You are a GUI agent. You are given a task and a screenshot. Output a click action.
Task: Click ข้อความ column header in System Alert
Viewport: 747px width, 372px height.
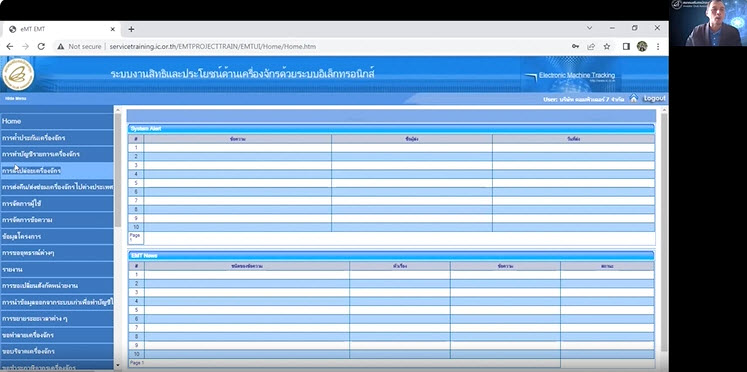(x=238, y=139)
